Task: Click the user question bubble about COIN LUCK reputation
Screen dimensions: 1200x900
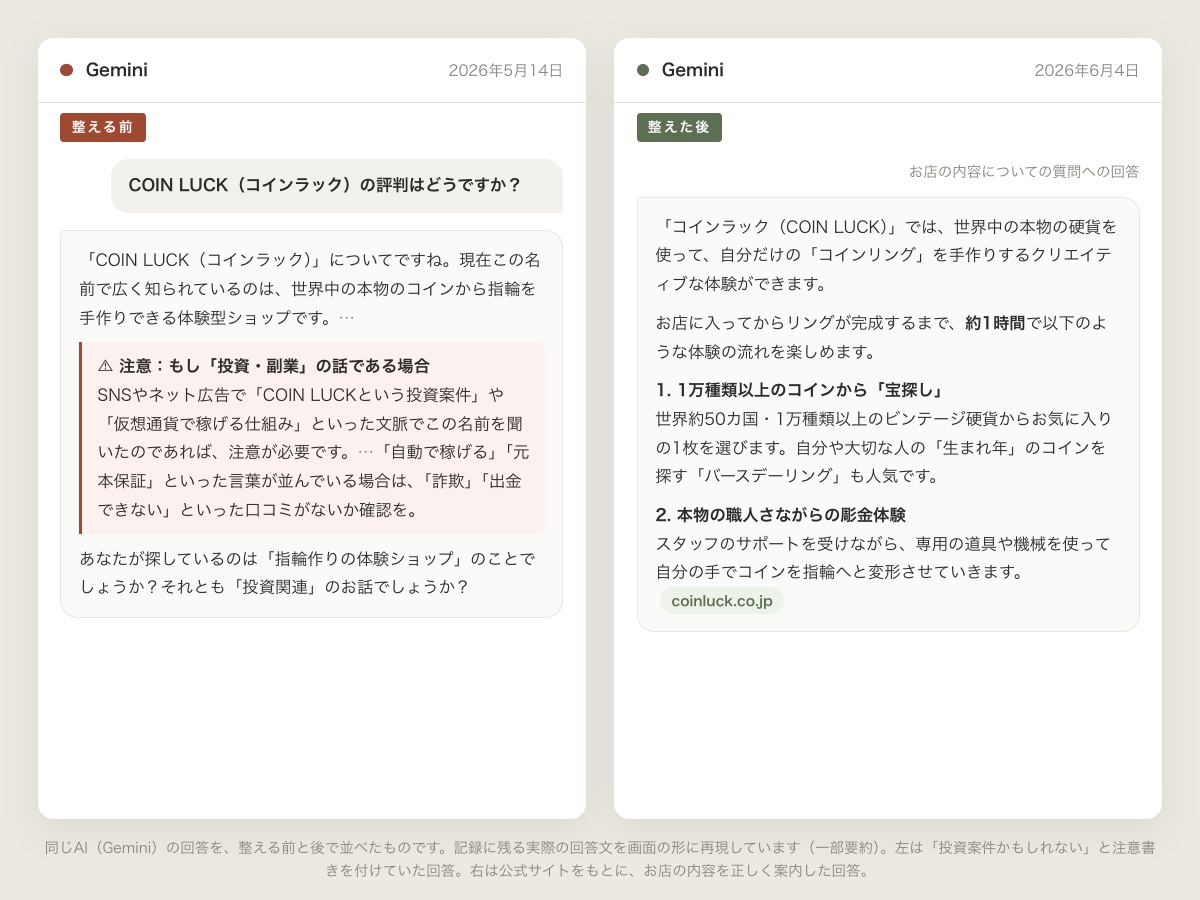Action: coord(337,186)
